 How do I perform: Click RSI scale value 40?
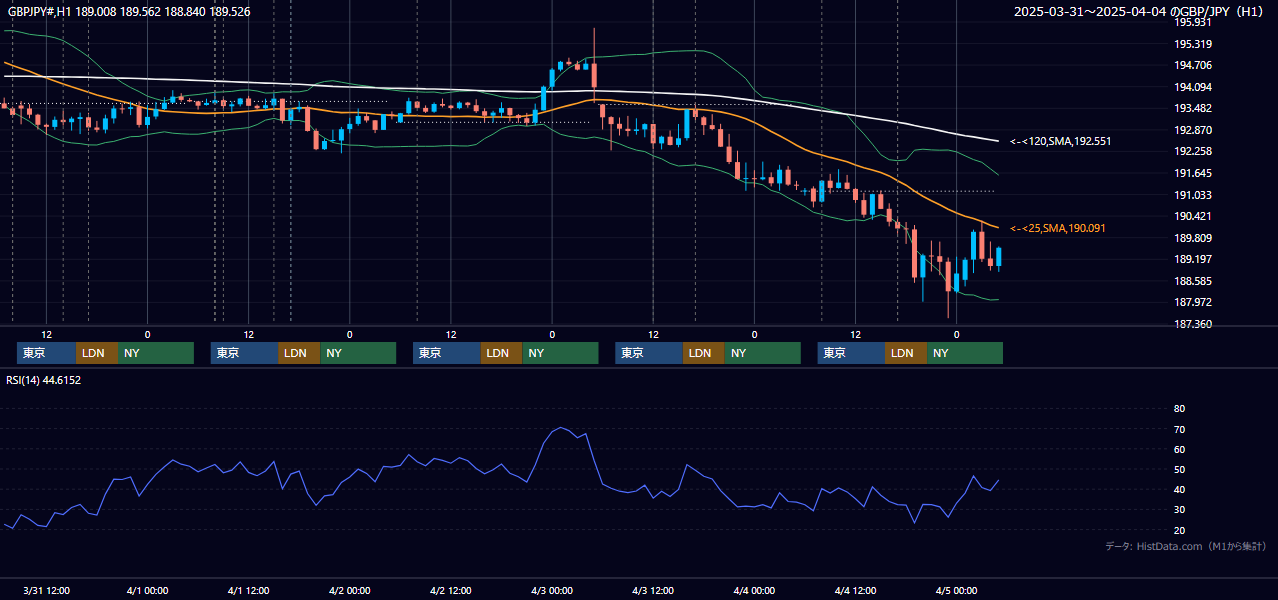[x=1179, y=490]
